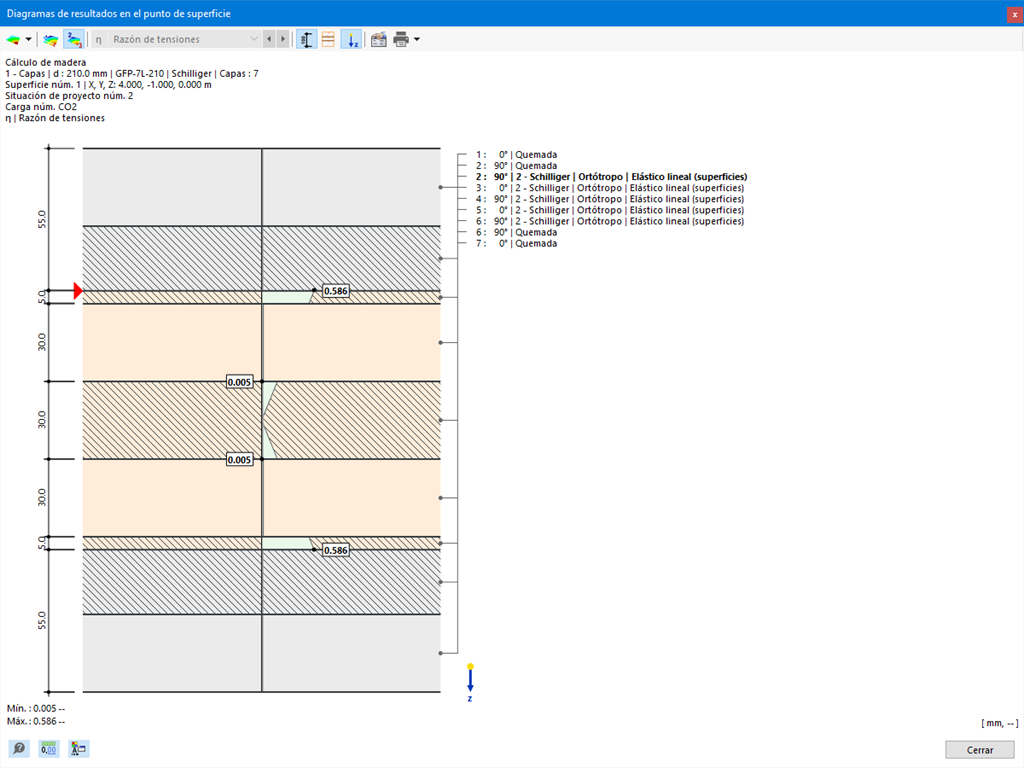Open the result surface icon's dropdown arrow
The height and width of the screenshot is (768, 1024).
pos(28,40)
